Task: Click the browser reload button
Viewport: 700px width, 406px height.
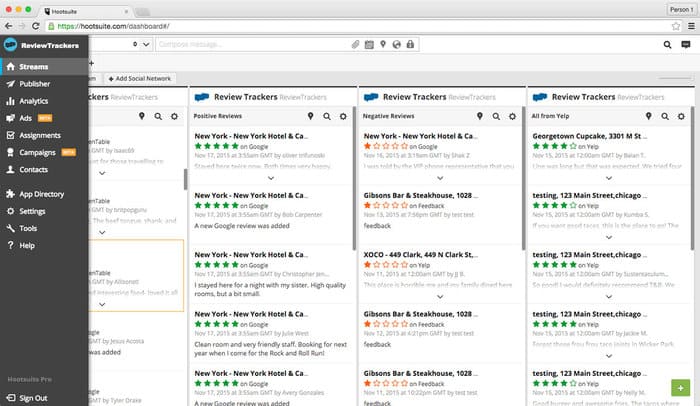Action: [36, 26]
